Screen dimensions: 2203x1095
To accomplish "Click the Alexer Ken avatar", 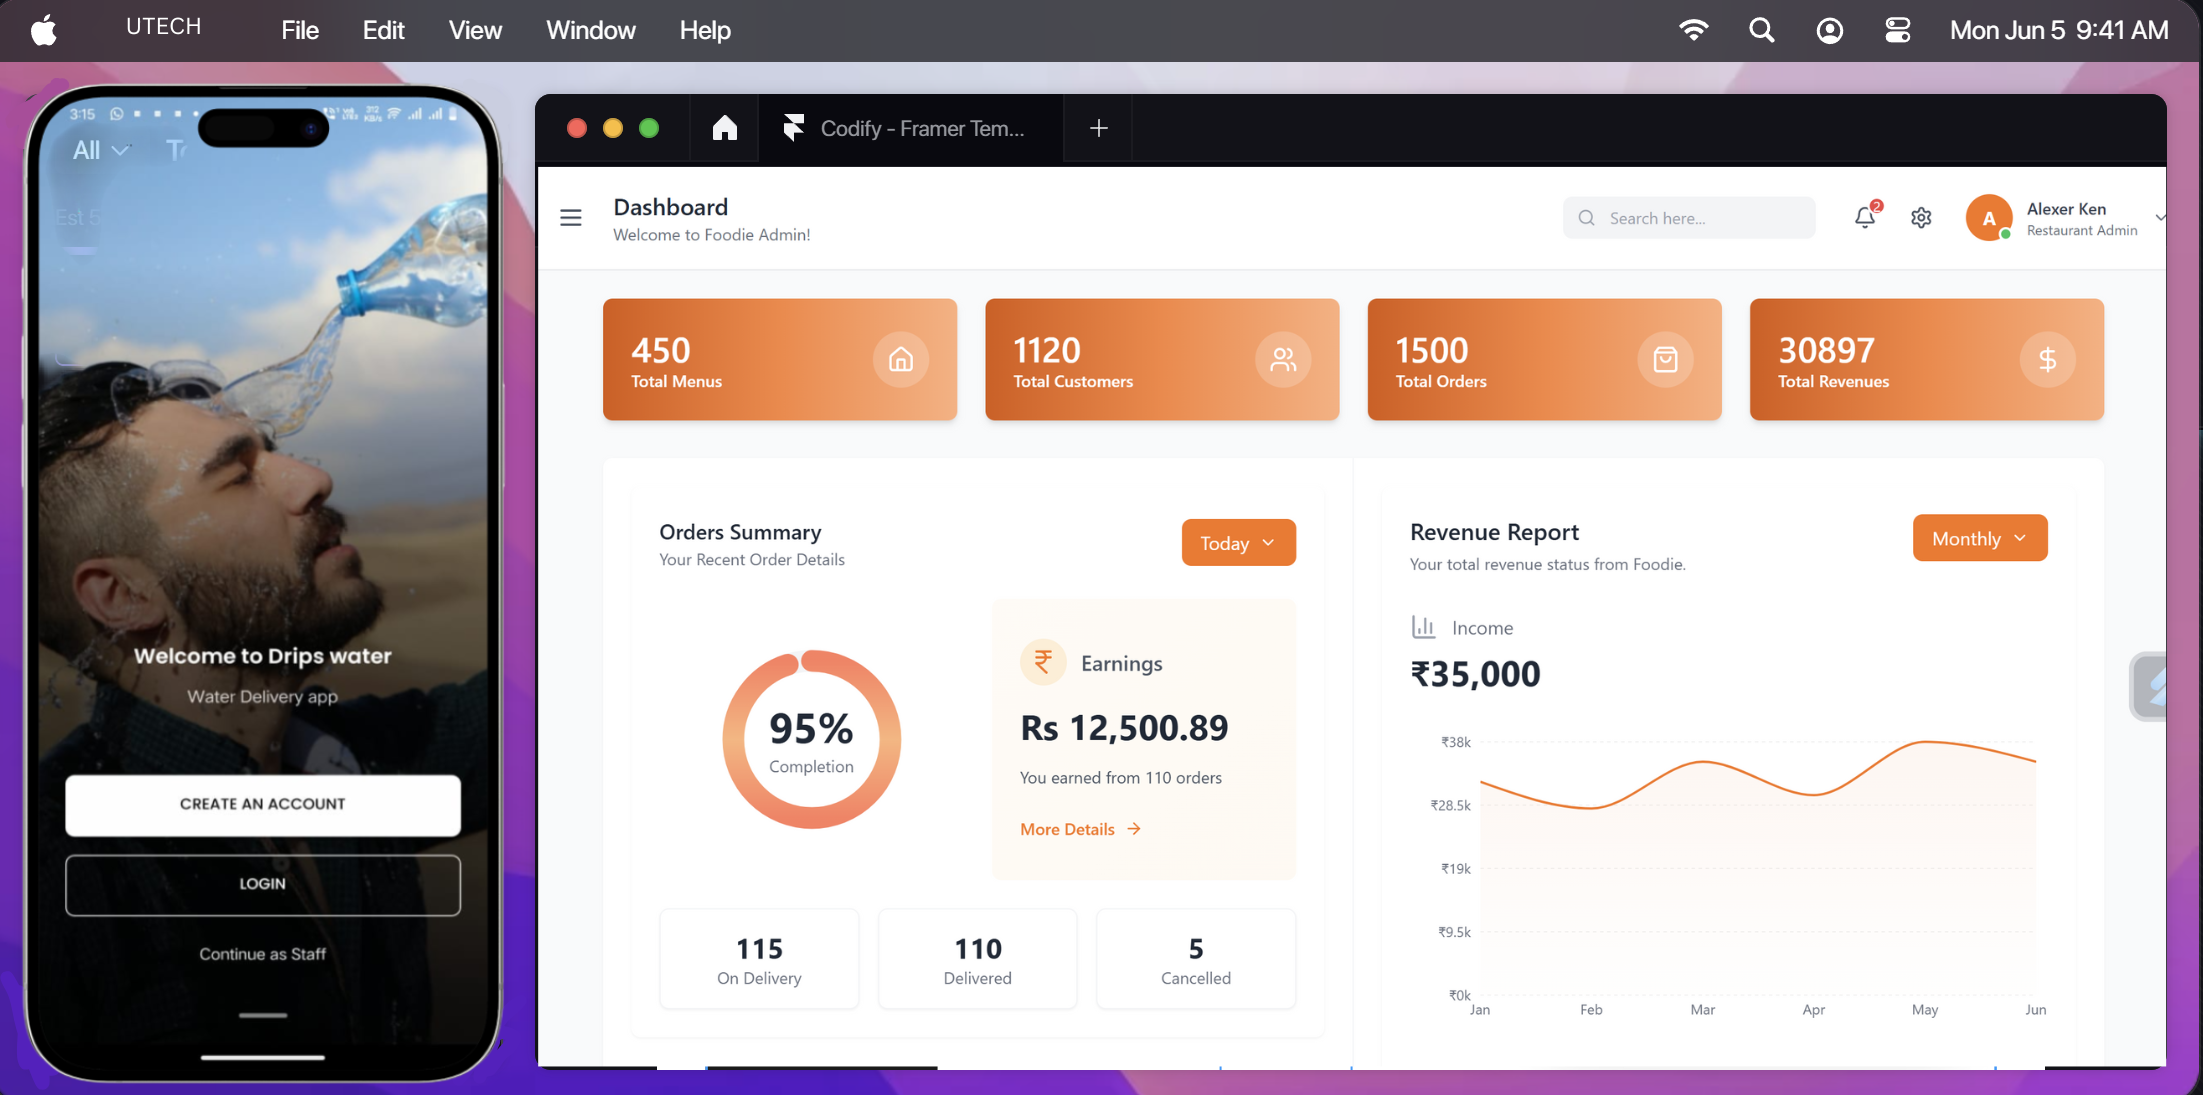I will pyautogui.click(x=1989, y=218).
